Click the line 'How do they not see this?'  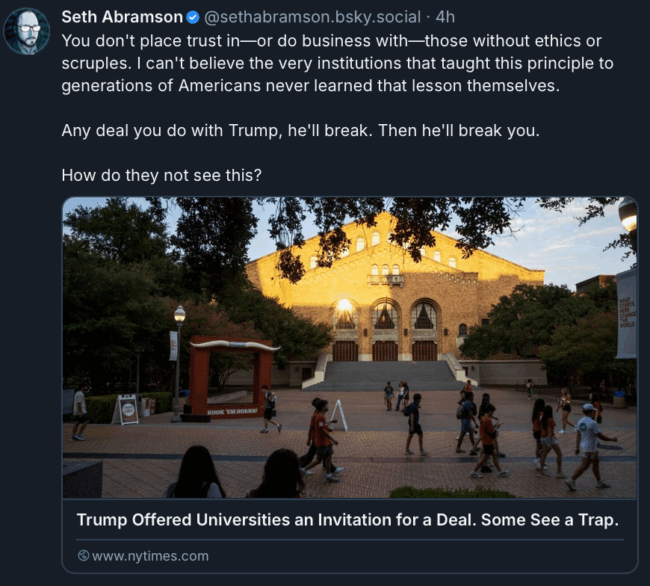(x=162, y=175)
